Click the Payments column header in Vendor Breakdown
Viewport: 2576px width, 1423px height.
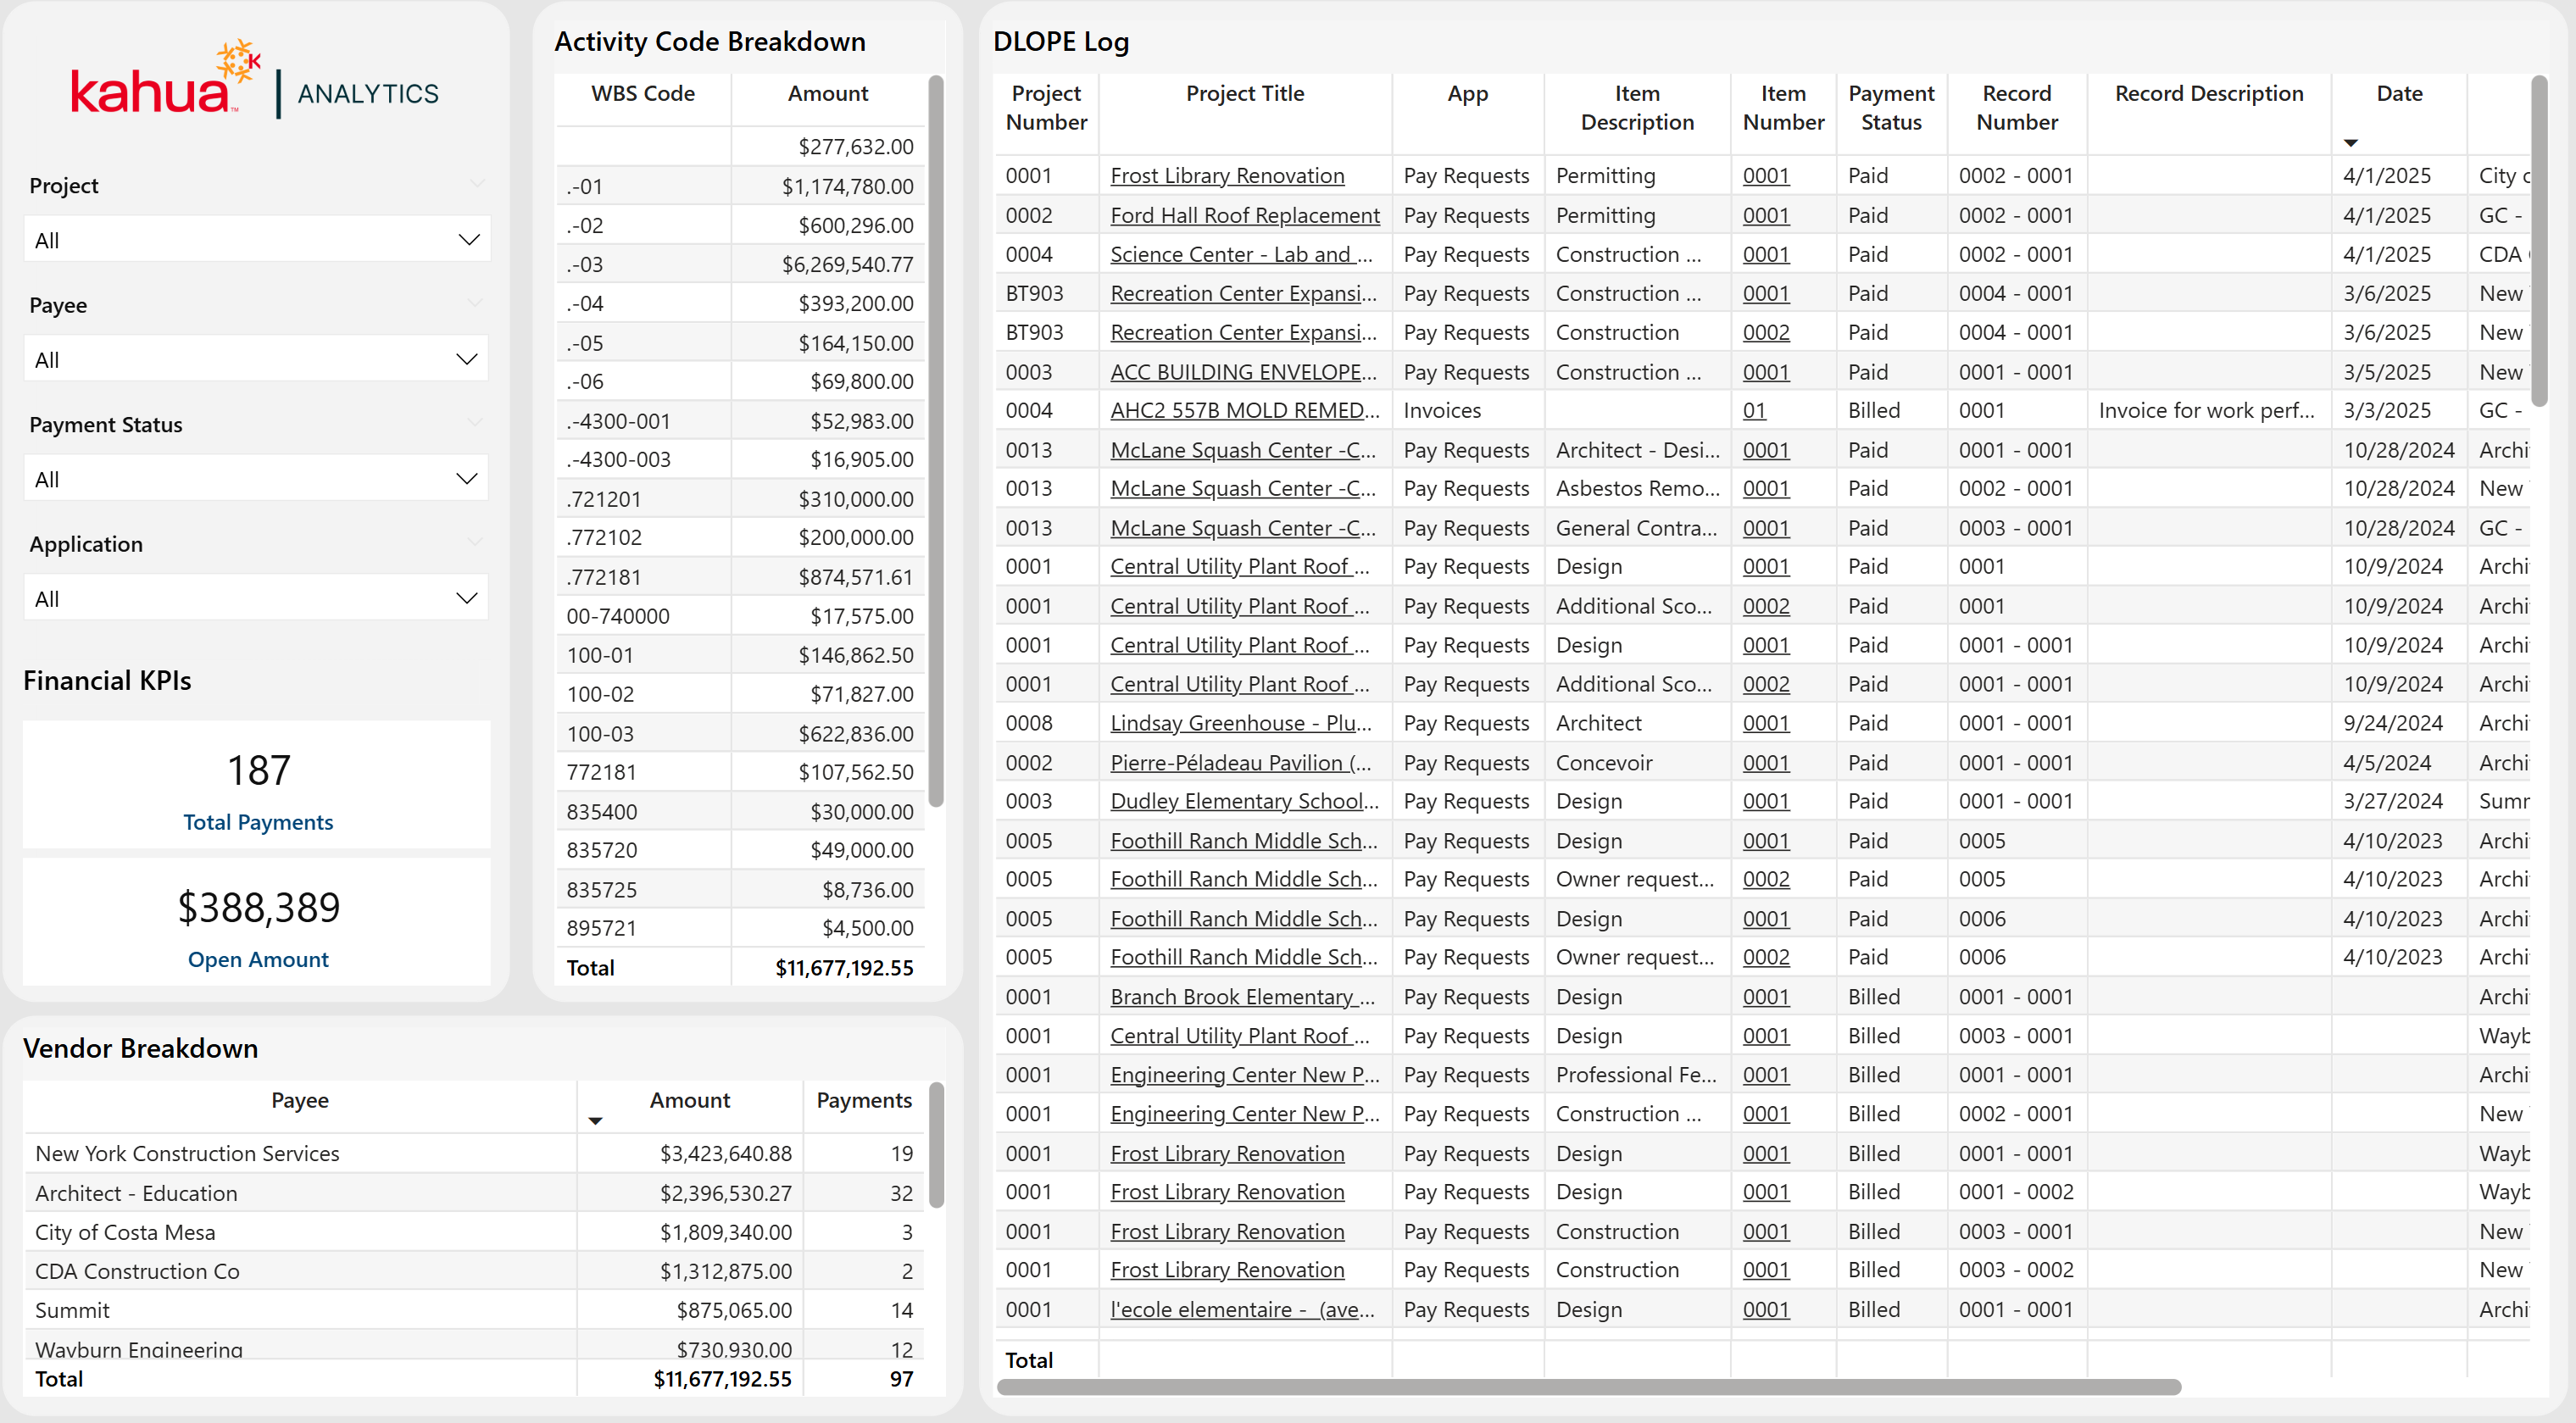click(x=863, y=1100)
